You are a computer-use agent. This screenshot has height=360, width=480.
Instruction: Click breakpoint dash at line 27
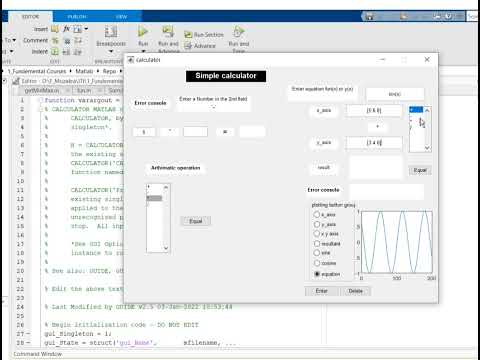pos(28,334)
